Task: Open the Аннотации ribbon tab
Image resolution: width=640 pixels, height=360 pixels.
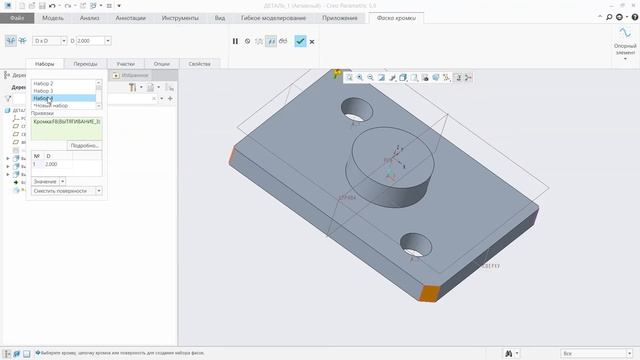Action: click(x=131, y=18)
